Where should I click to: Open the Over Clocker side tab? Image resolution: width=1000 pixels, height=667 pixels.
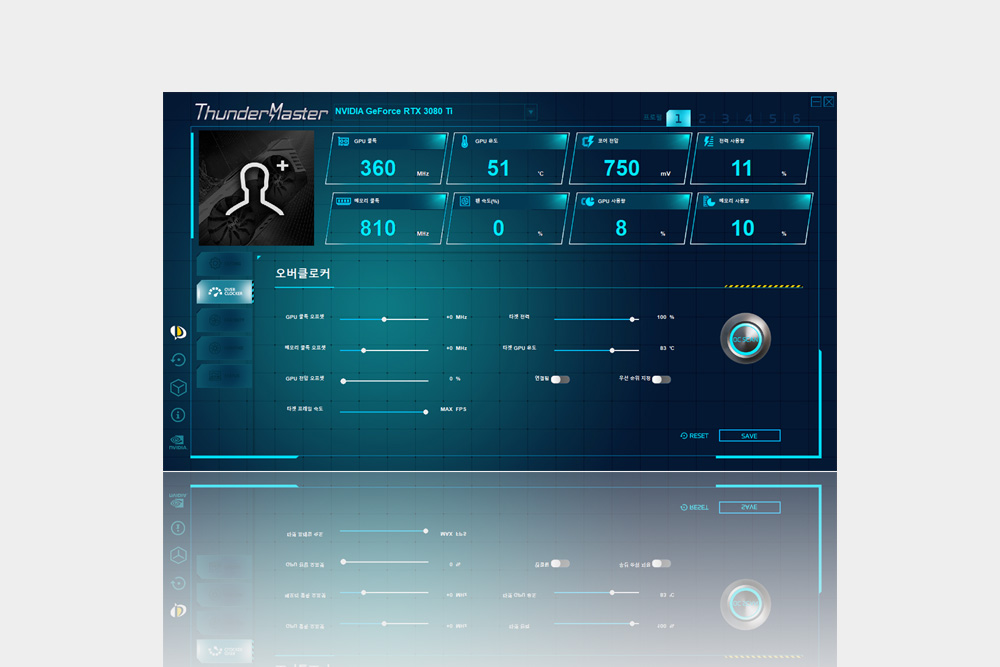pos(225,292)
